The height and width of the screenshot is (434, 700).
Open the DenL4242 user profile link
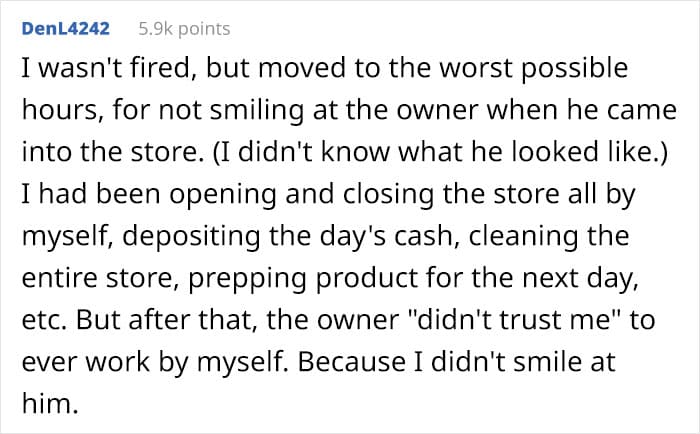click(x=66, y=29)
